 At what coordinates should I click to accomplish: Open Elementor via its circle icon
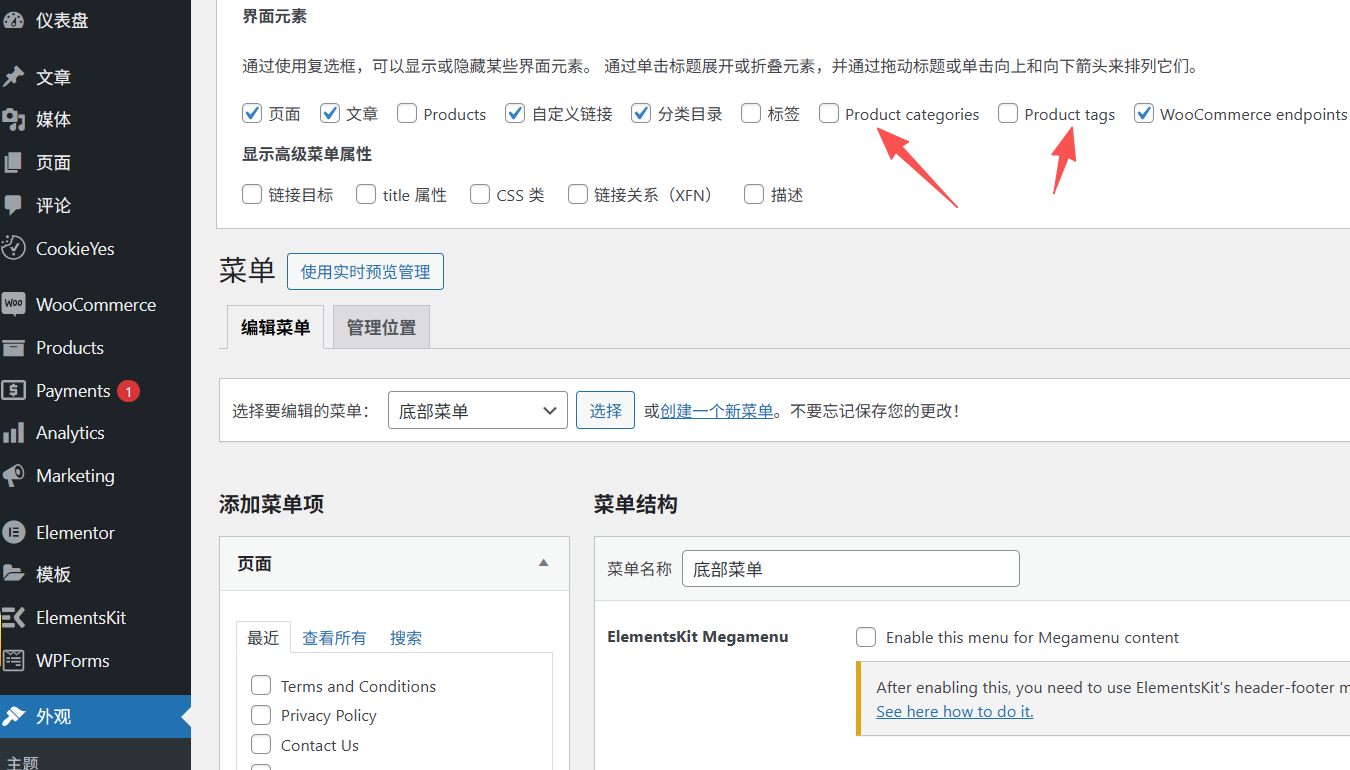tap(14, 533)
